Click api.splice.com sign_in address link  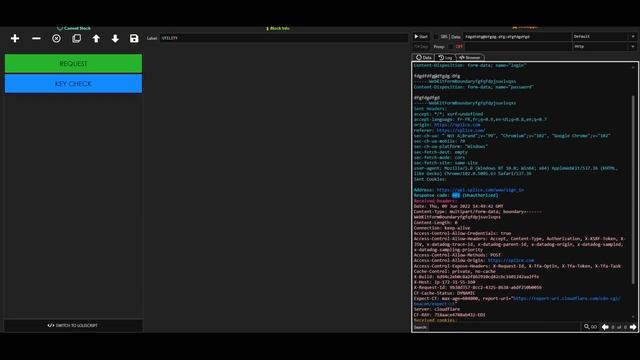click(480, 190)
